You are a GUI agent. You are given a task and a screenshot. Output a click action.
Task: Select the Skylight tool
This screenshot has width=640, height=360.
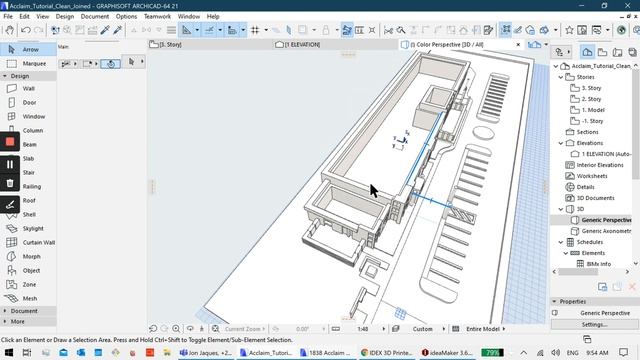(x=28, y=229)
